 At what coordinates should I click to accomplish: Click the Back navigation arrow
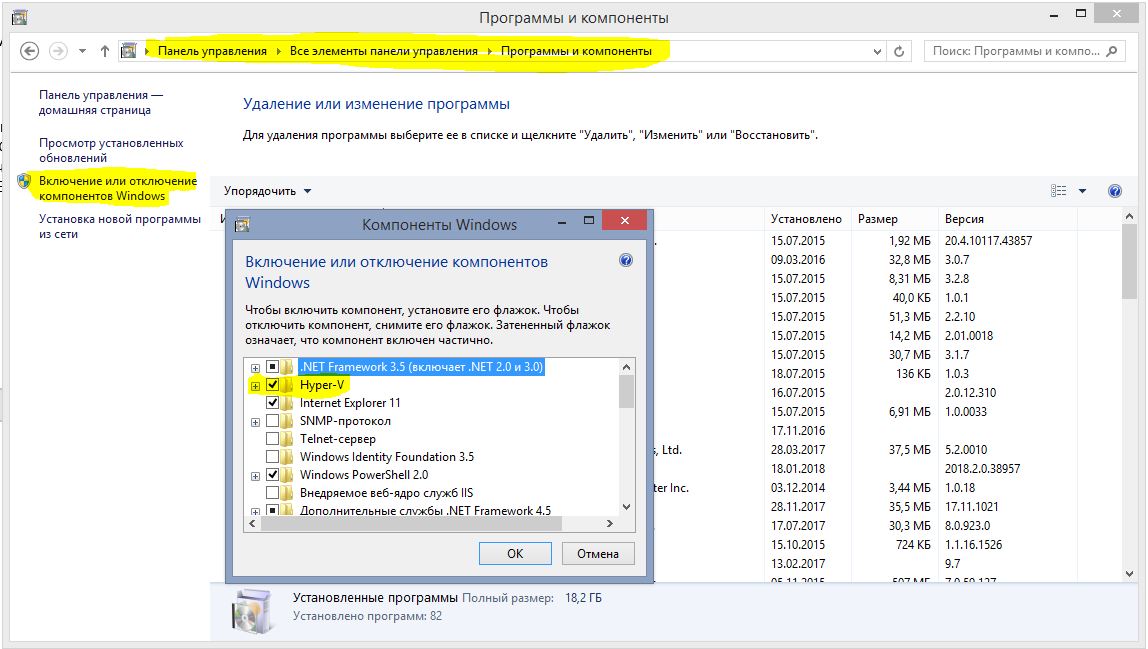point(29,51)
